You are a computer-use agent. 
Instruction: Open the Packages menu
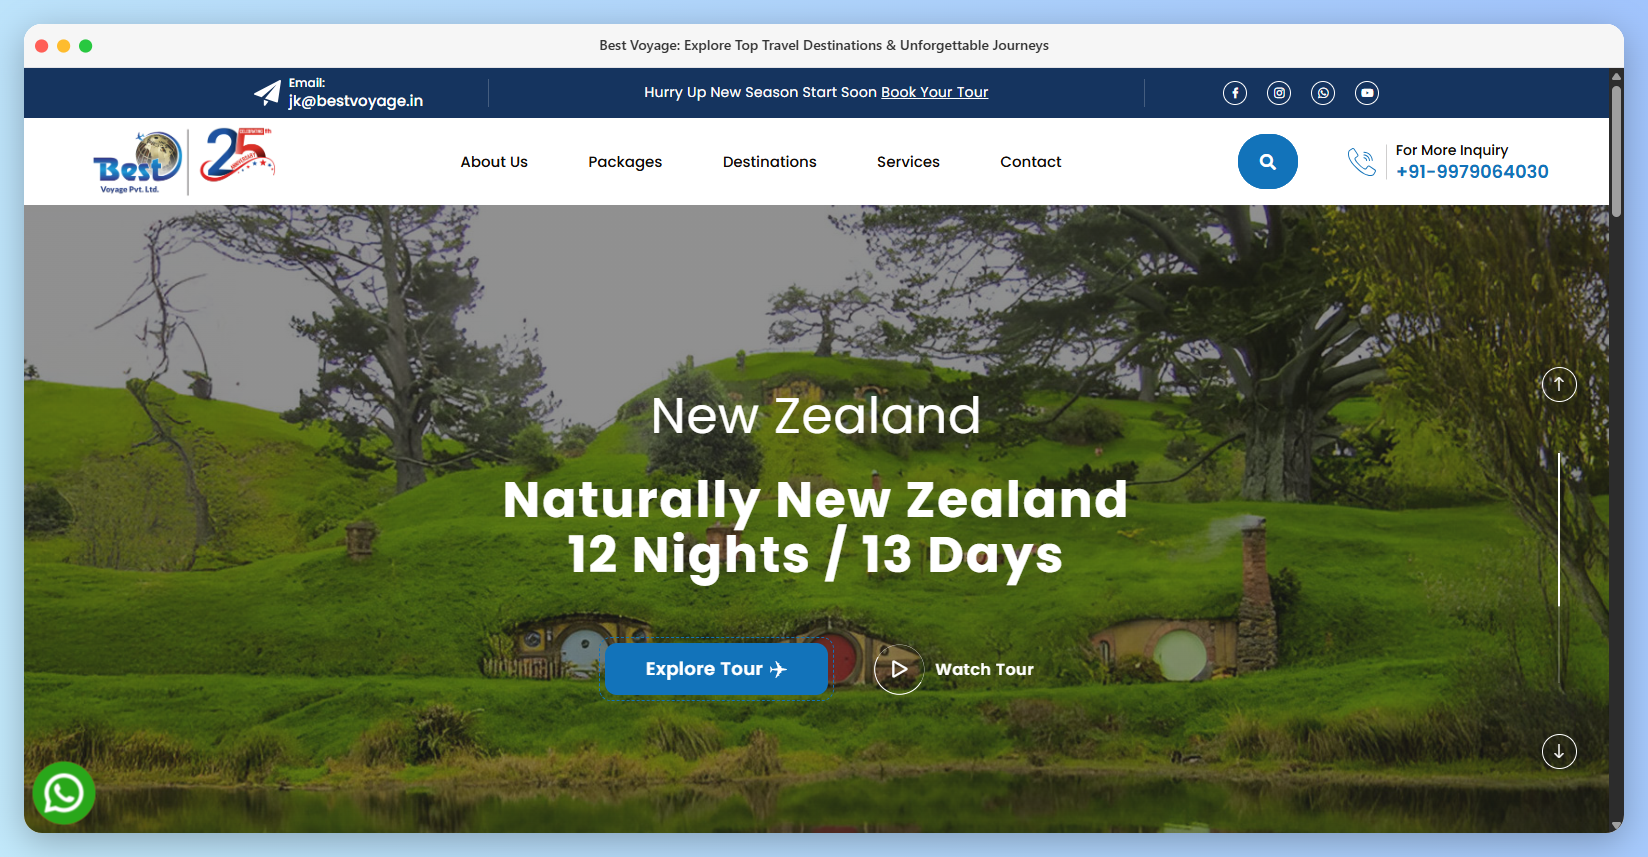pyautogui.click(x=625, y=162)
